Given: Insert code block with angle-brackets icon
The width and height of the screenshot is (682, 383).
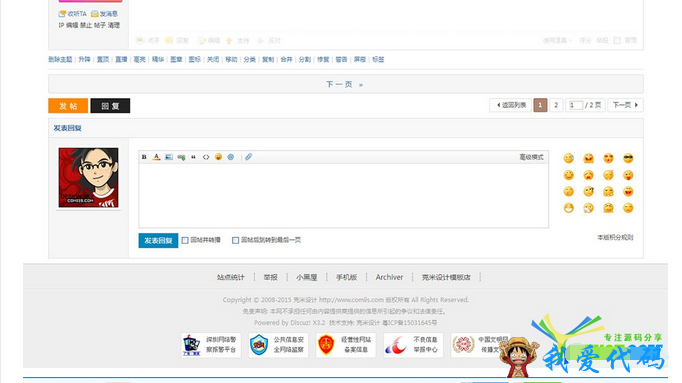Looking at the screenshot, I should 206,157.
